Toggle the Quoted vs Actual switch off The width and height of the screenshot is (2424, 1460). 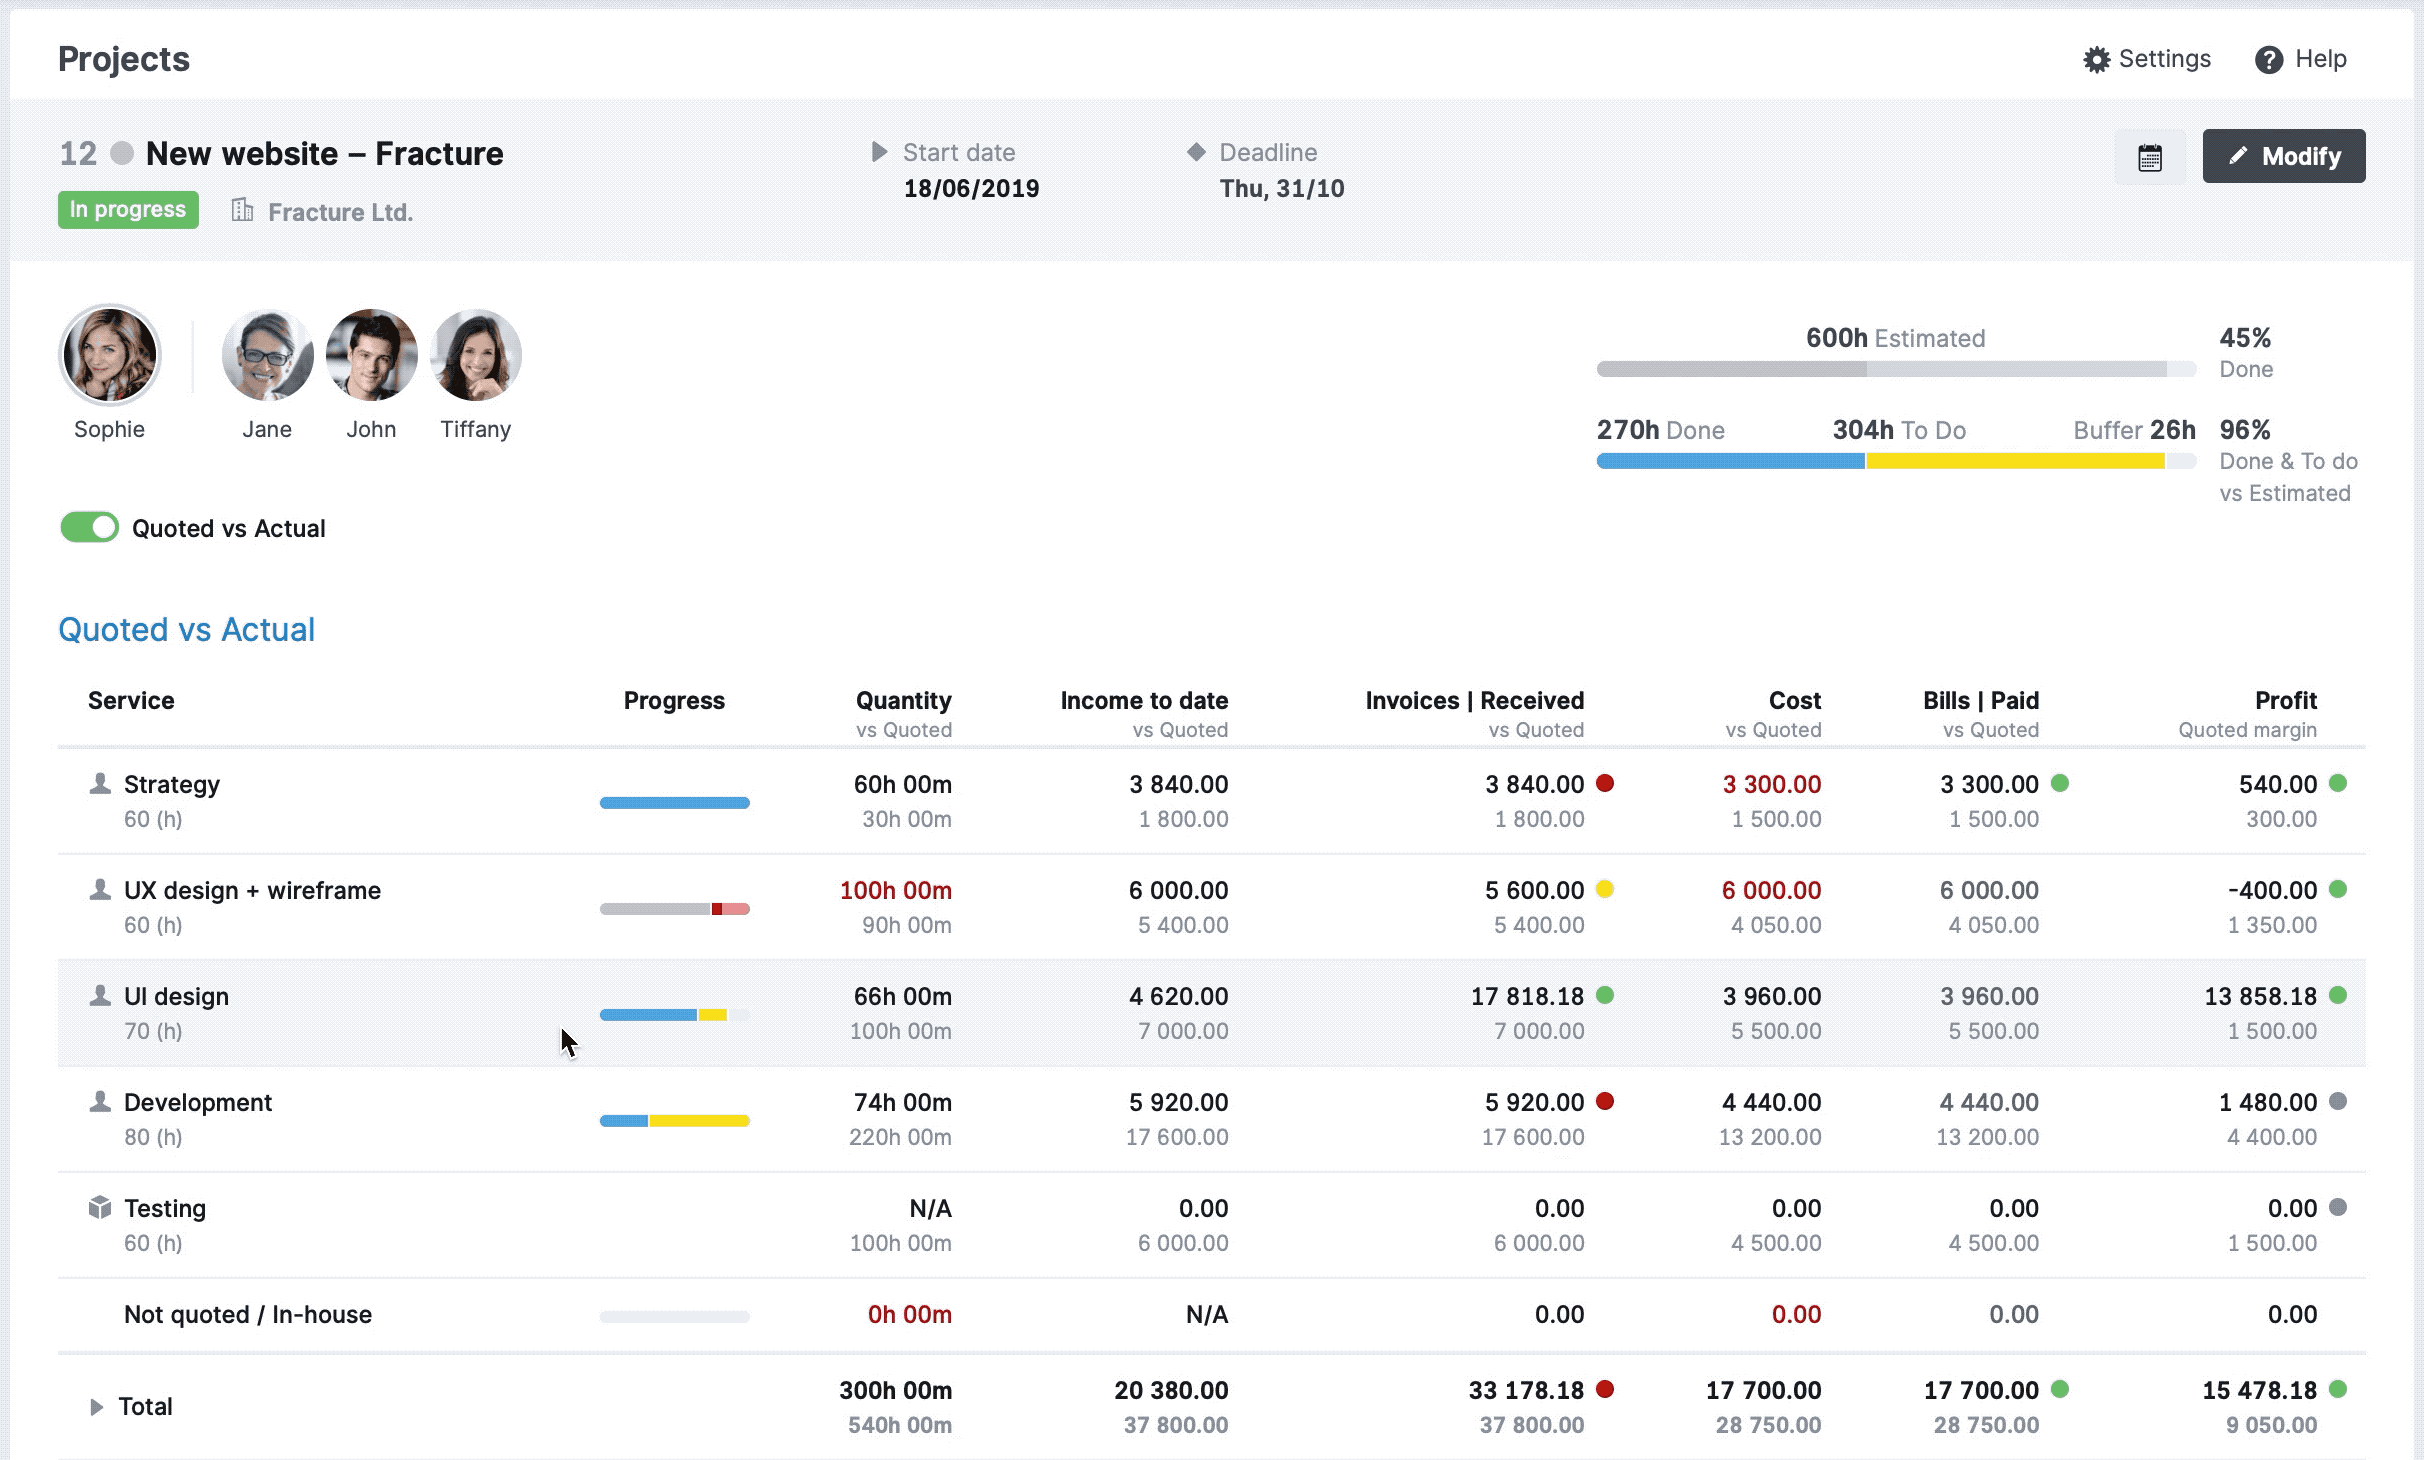(x=89, y=527)
